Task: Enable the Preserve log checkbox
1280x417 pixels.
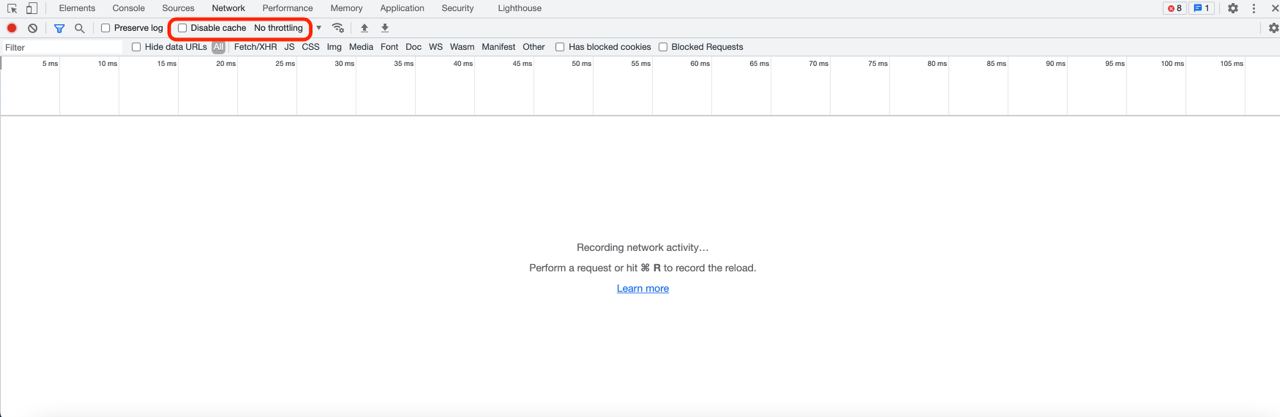Action: (x=106, y=28)
